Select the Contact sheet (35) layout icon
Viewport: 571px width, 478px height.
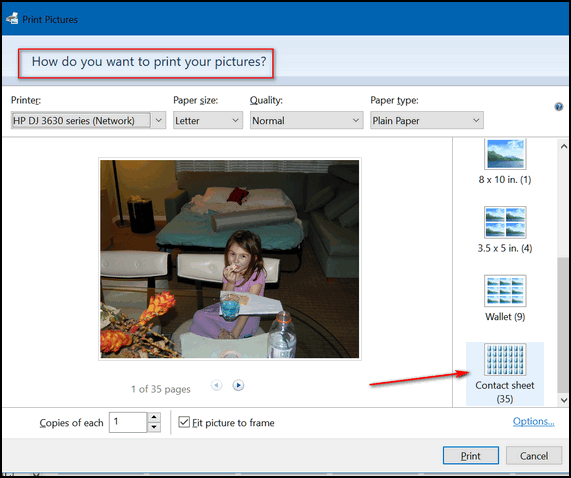pyautogui.click(x=505, y=359)
